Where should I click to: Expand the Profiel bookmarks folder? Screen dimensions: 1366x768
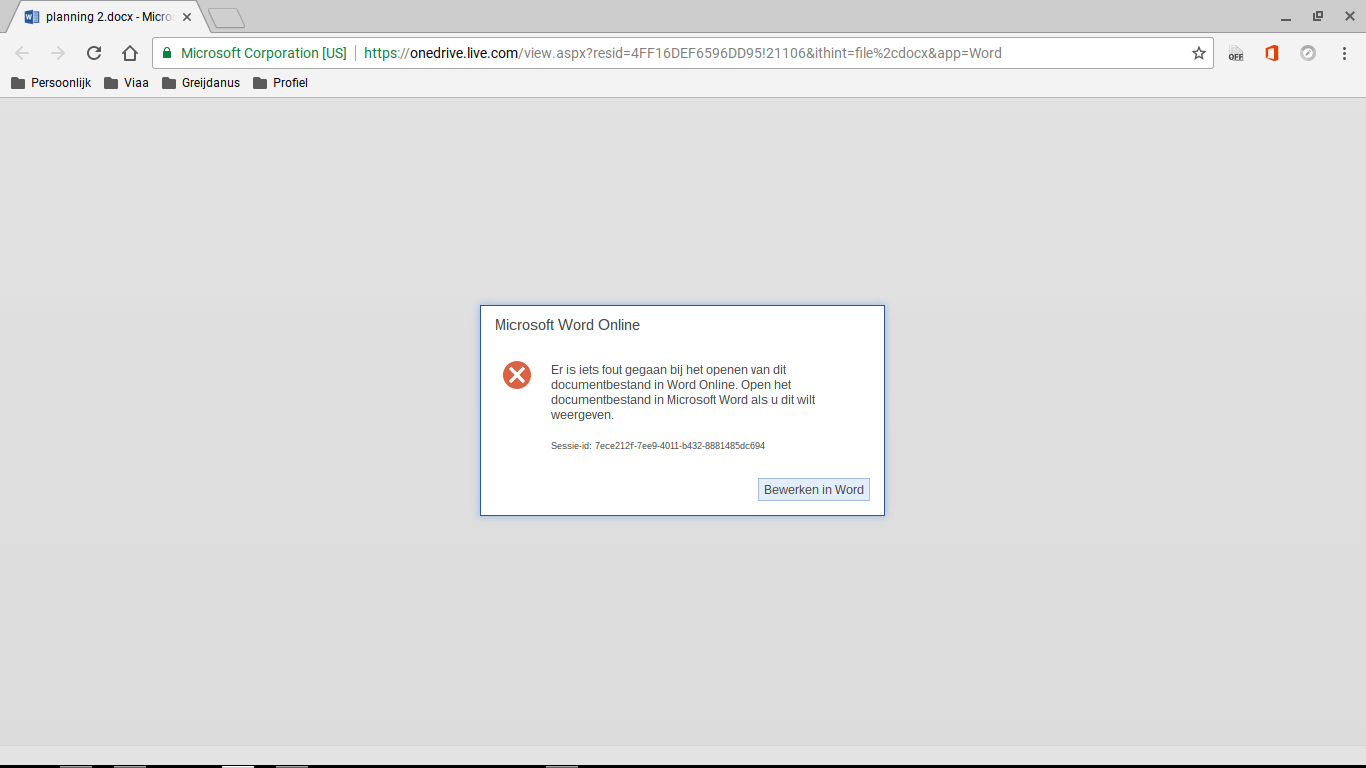tap(280, 83)
